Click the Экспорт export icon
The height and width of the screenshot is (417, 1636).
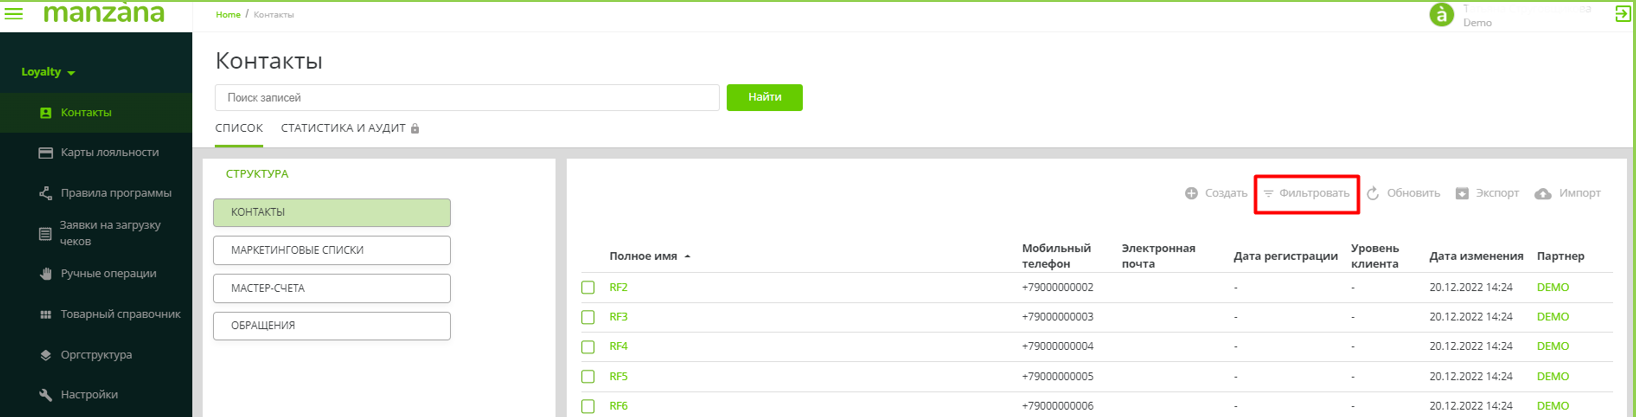click(1462, 193)
